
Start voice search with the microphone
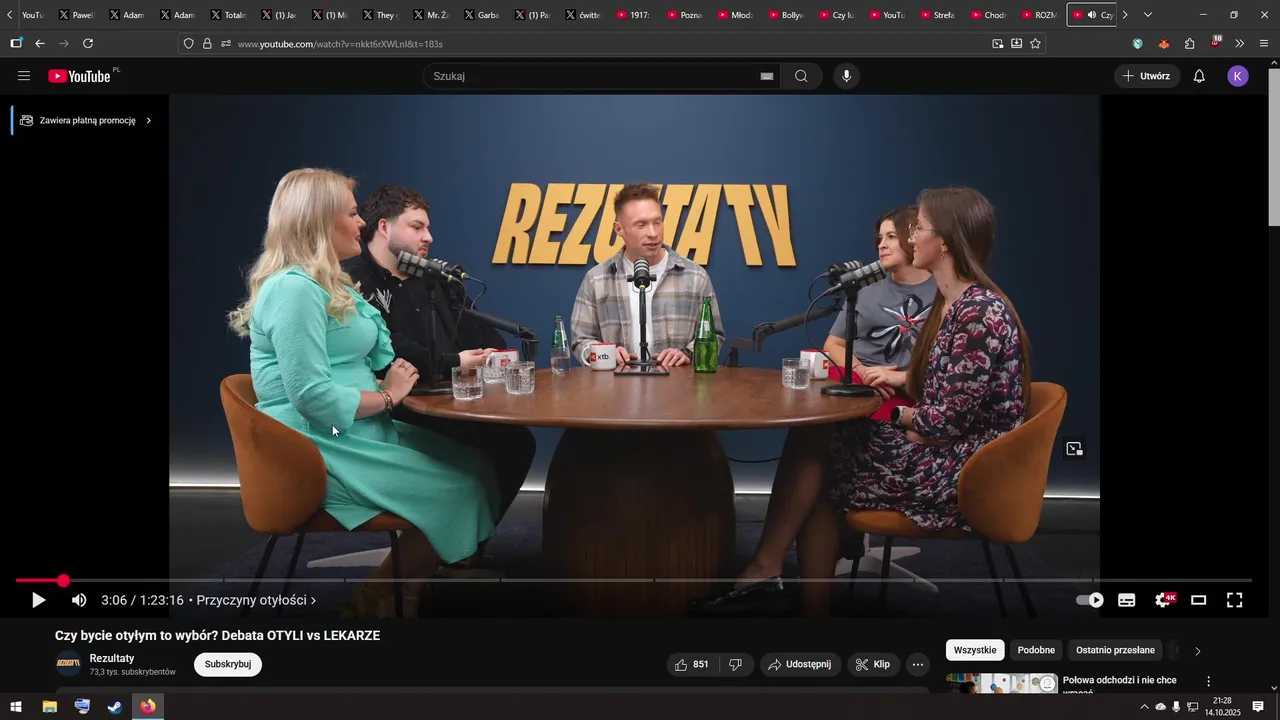pos(846,76)
